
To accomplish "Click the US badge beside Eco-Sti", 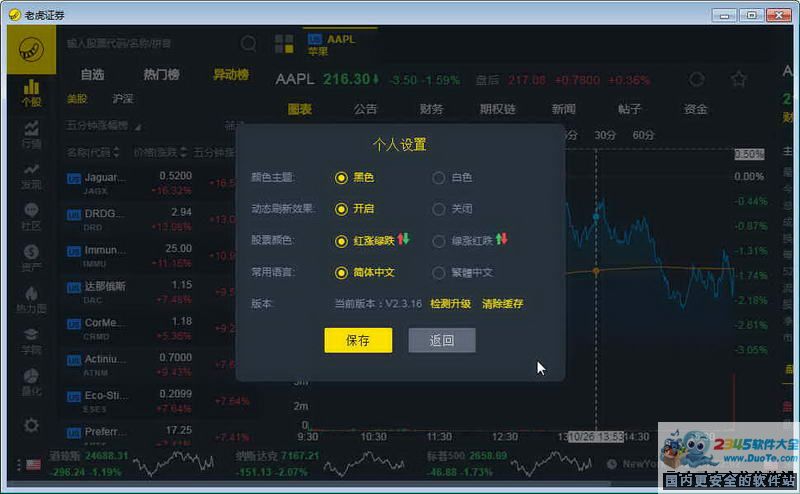I will click(x=74, y=397).
